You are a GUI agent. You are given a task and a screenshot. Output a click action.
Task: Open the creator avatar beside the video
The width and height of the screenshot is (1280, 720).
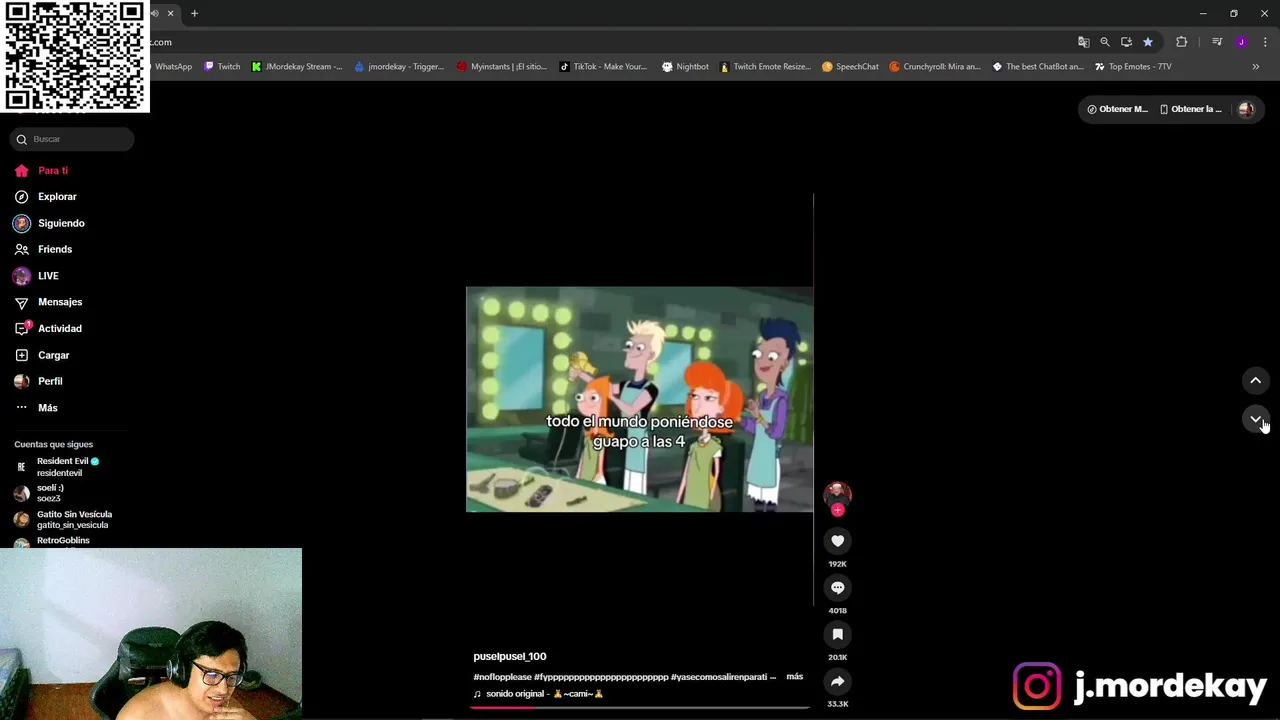838,493
